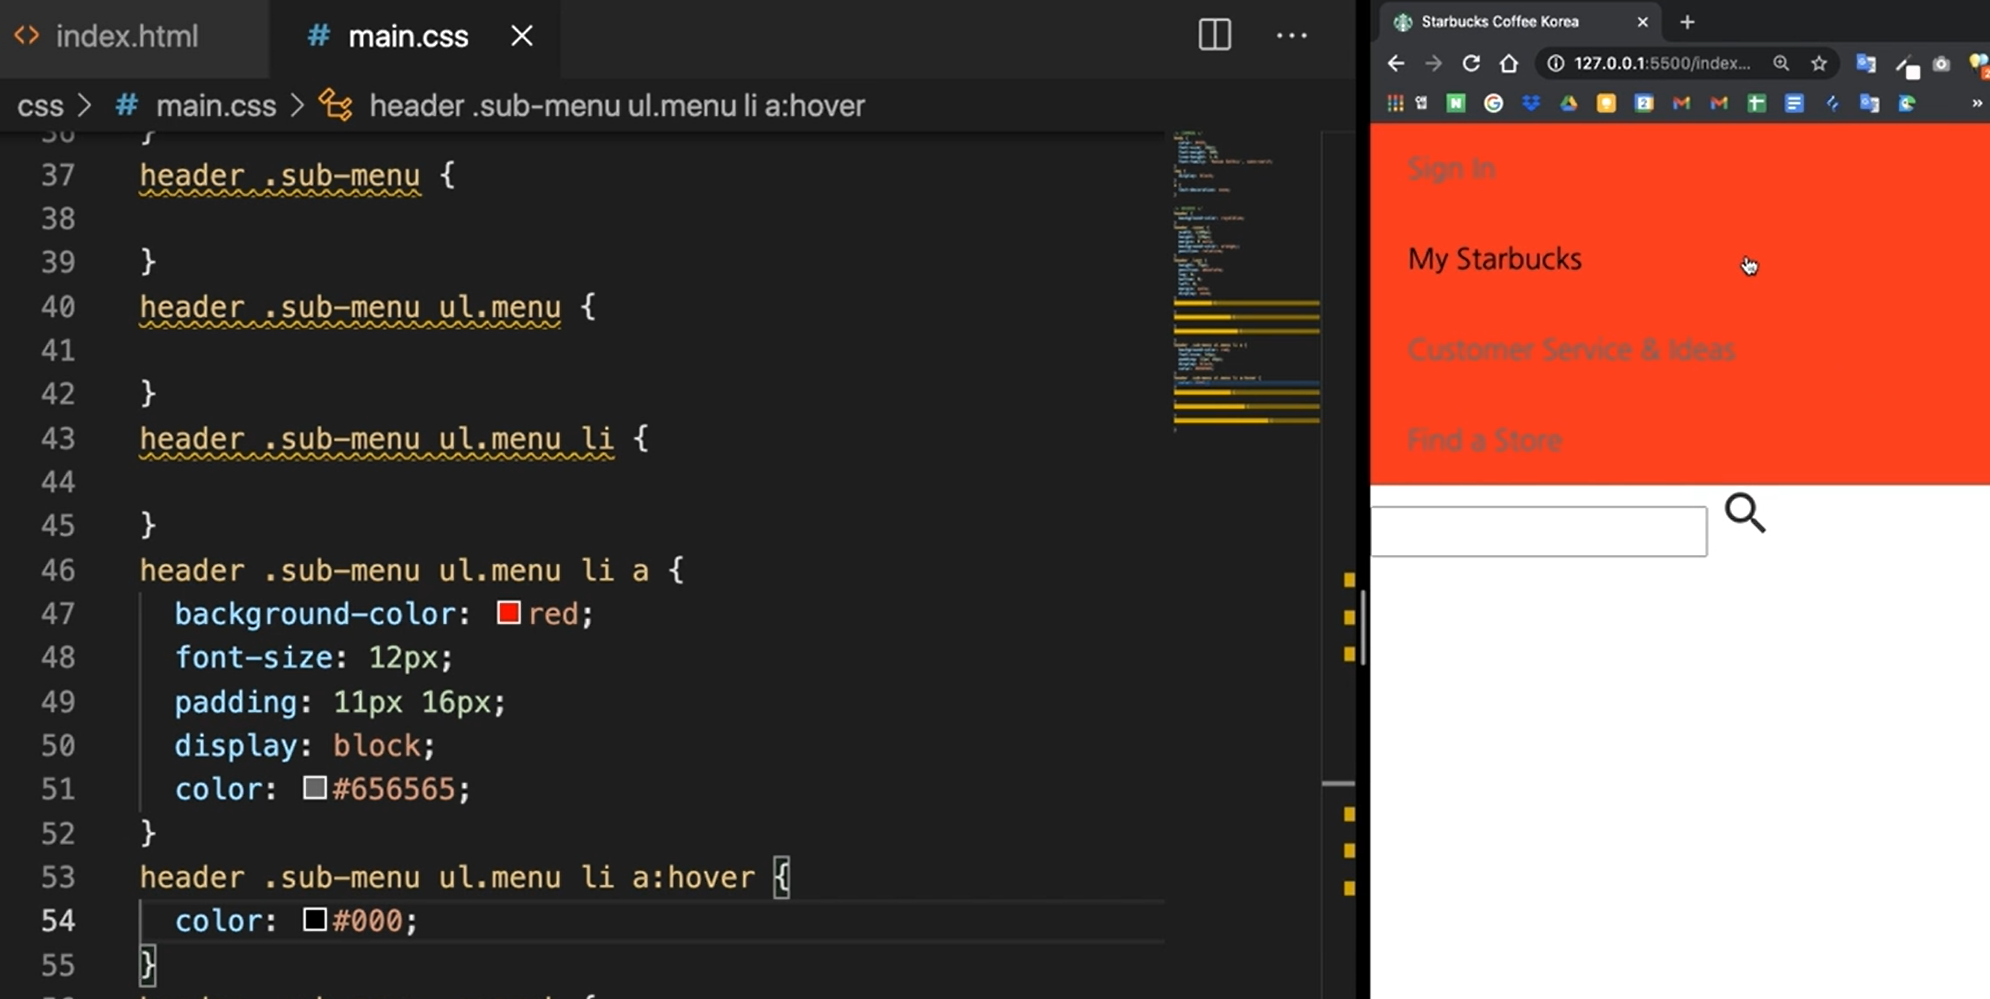Click the Sign In link
The width and height of the screenshot is (1990, 999).
click(1451, 169)
